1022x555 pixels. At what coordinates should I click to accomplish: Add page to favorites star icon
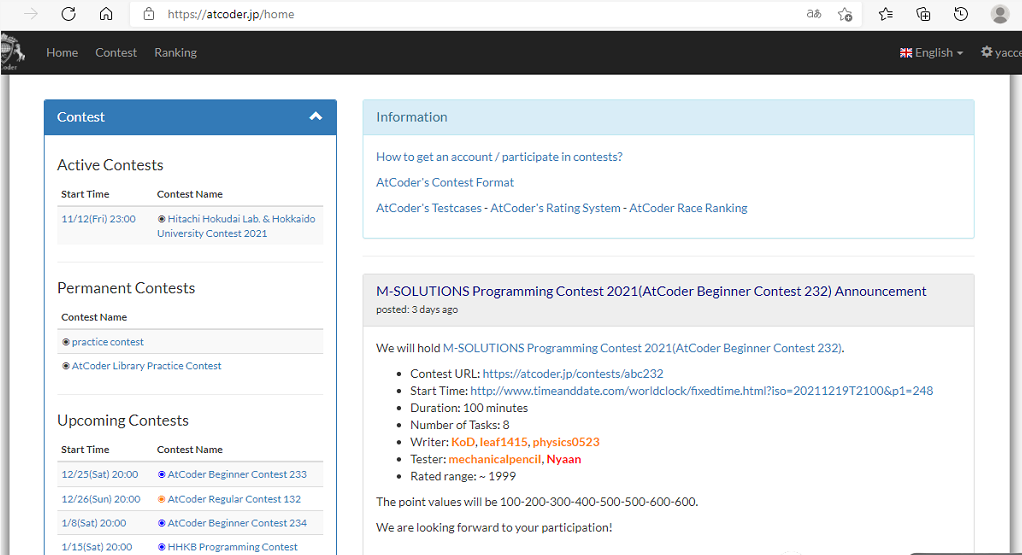(x=845, y=14)
